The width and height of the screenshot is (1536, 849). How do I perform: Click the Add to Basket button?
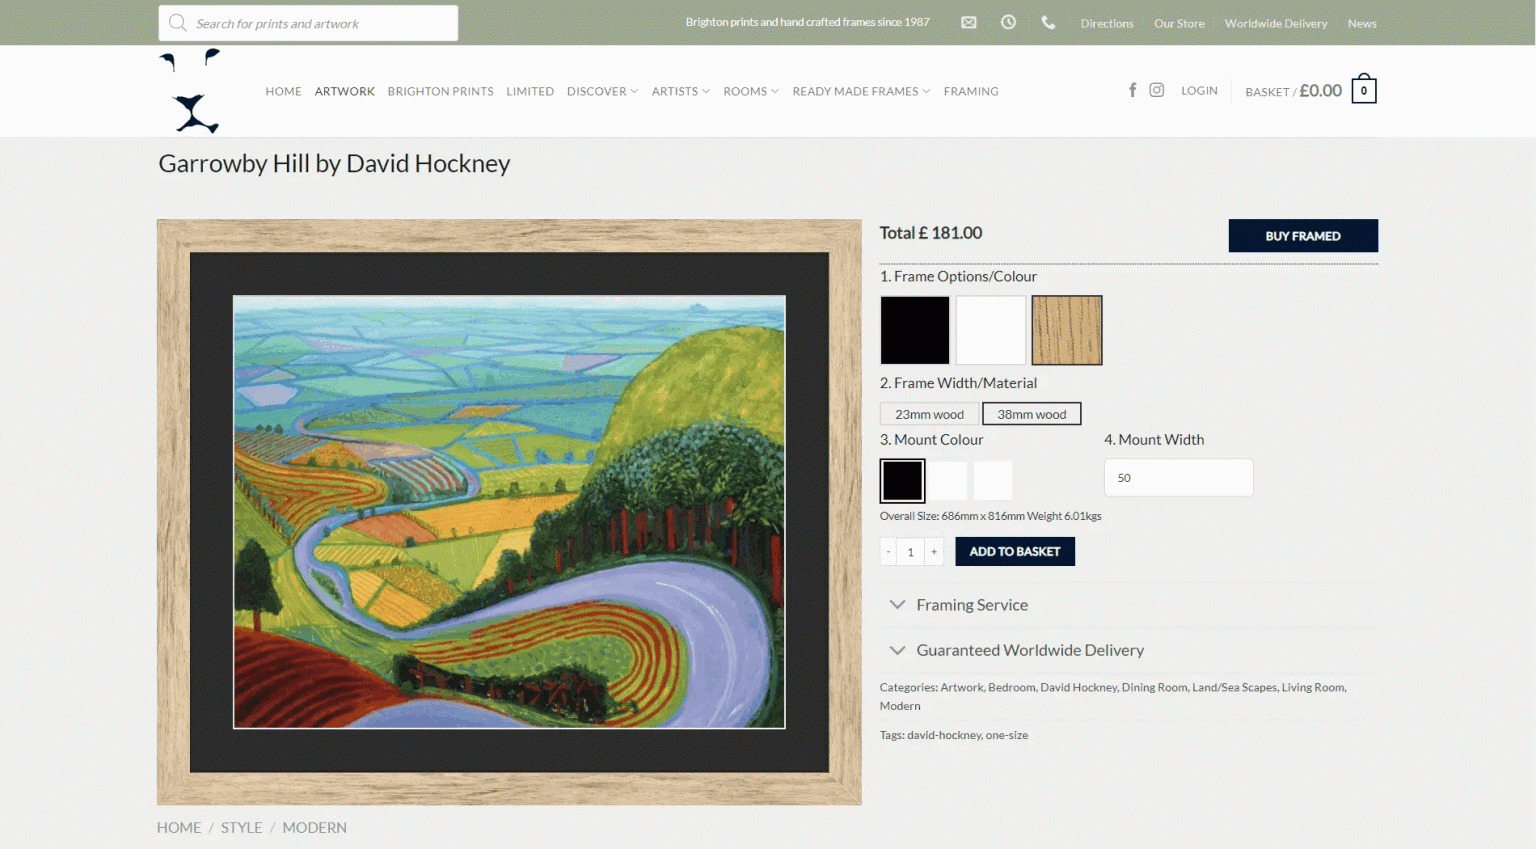click(1014, 551)
